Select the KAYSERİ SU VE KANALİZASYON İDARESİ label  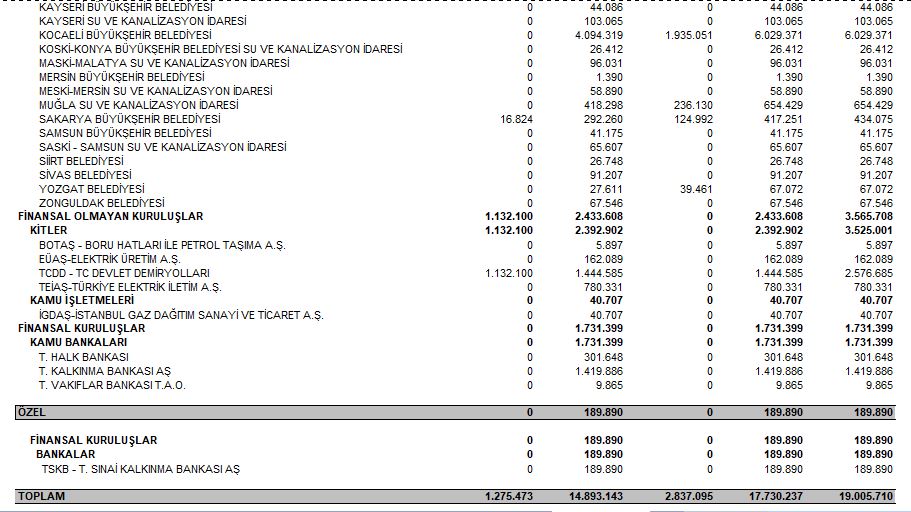pos(142,22)
